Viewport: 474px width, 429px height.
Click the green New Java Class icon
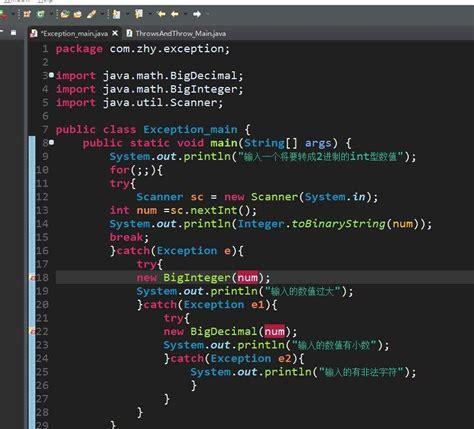pos(41,14)
